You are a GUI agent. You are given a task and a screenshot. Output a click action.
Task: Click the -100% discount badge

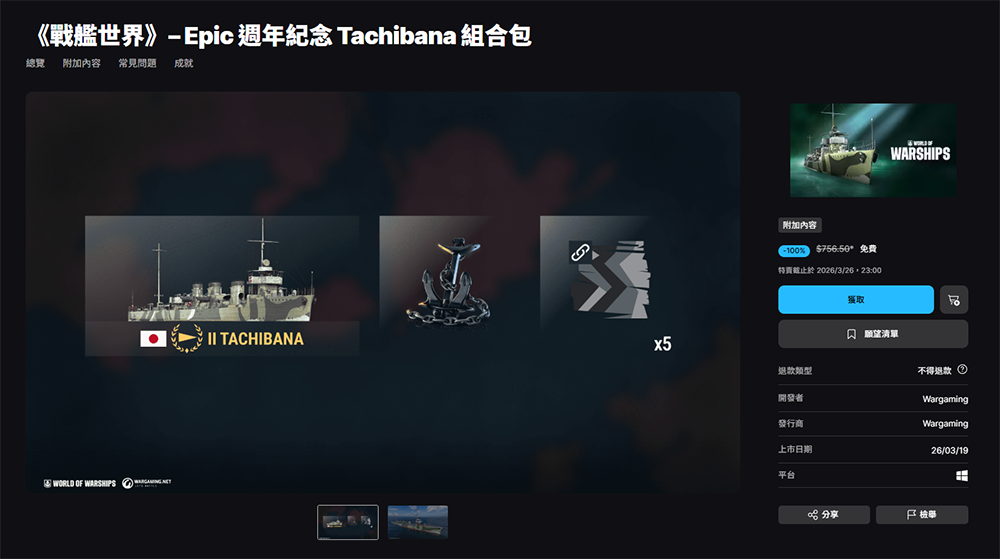pyautogui.click(x=794, y=250)
